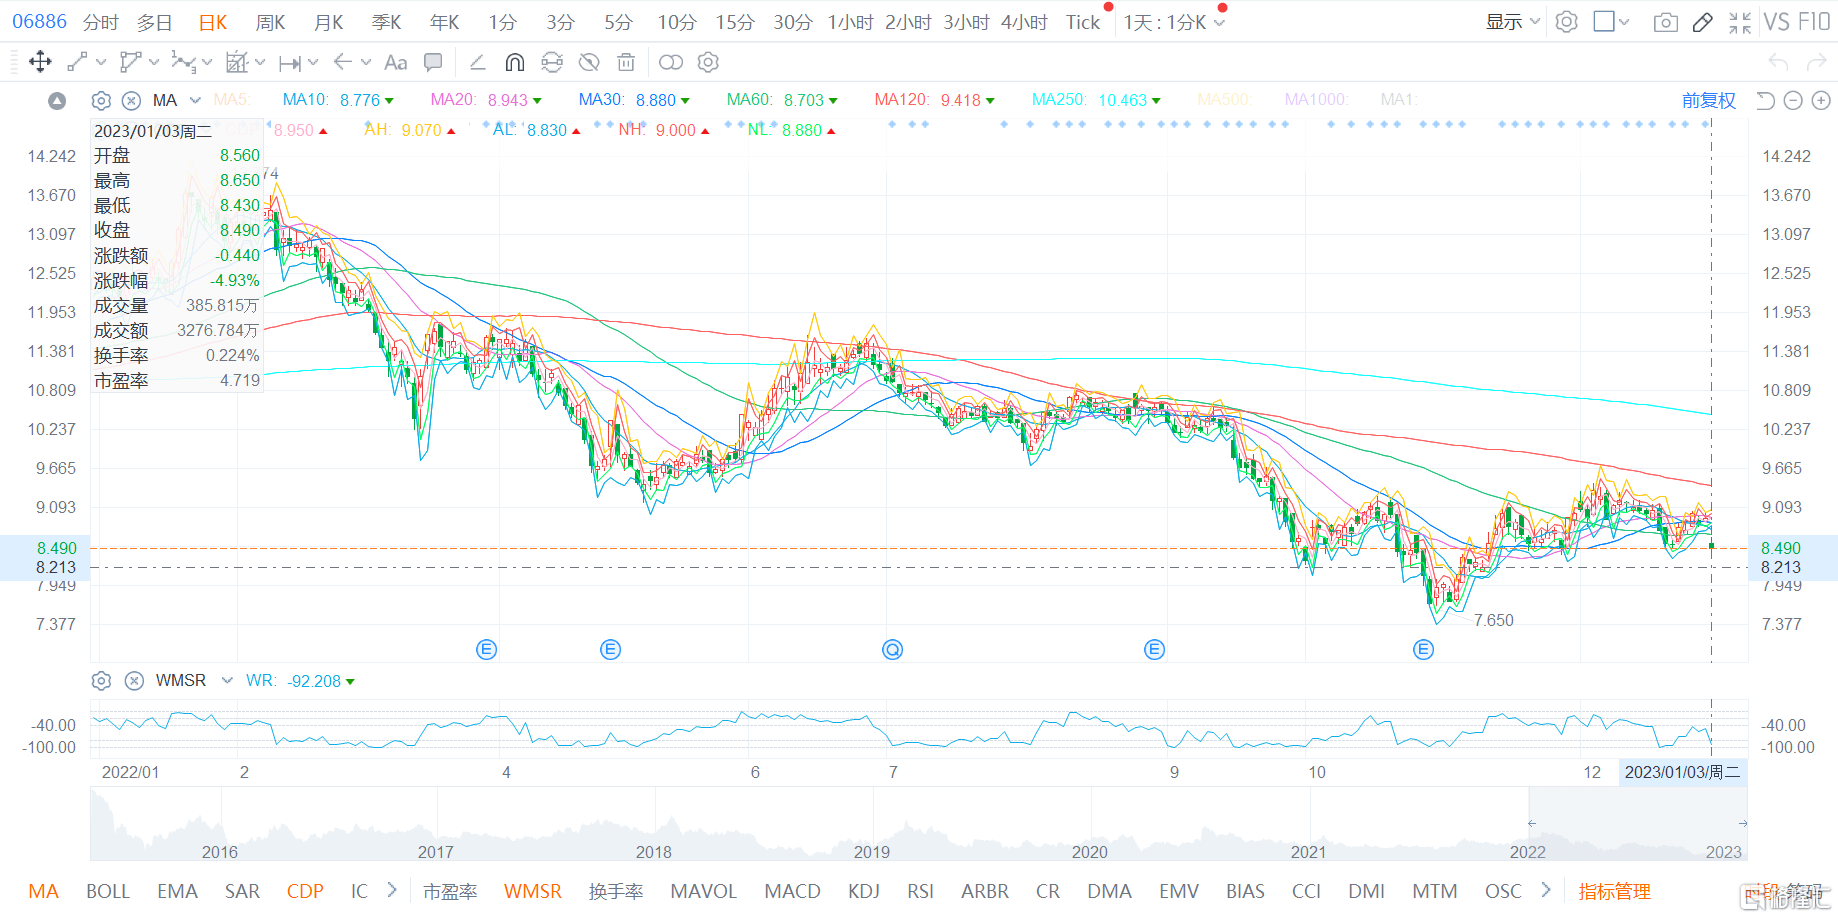Viewport: 1838px width, 918px height.
Task: Open 指标管理 indicator management
Action: [x=1614, y=891]
